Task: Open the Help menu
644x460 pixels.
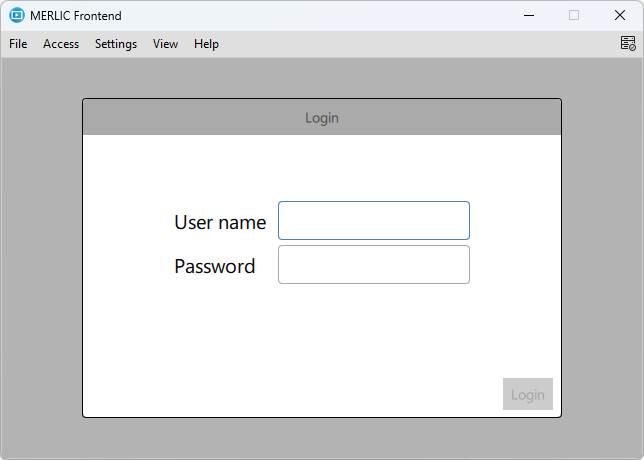Action: tap(206, 44)
